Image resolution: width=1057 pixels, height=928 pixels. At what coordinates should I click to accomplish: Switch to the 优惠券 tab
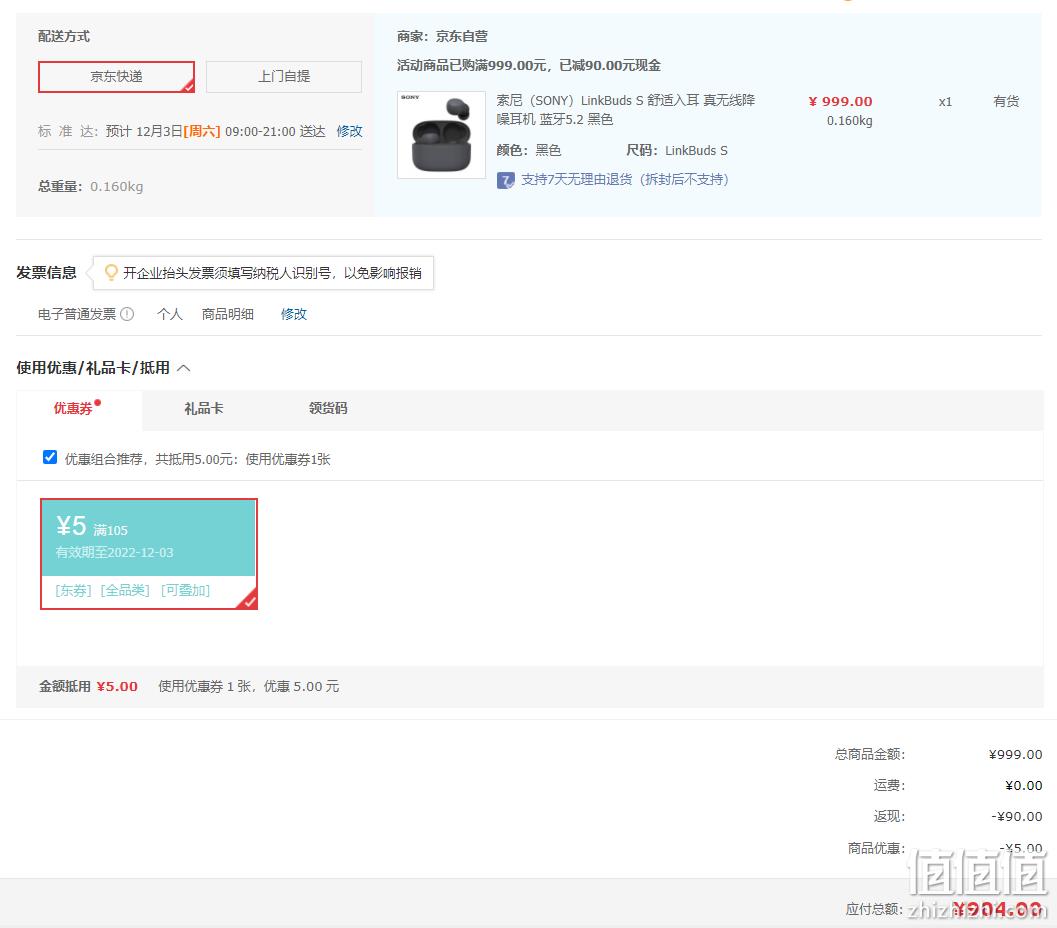[x=73, y=408]
